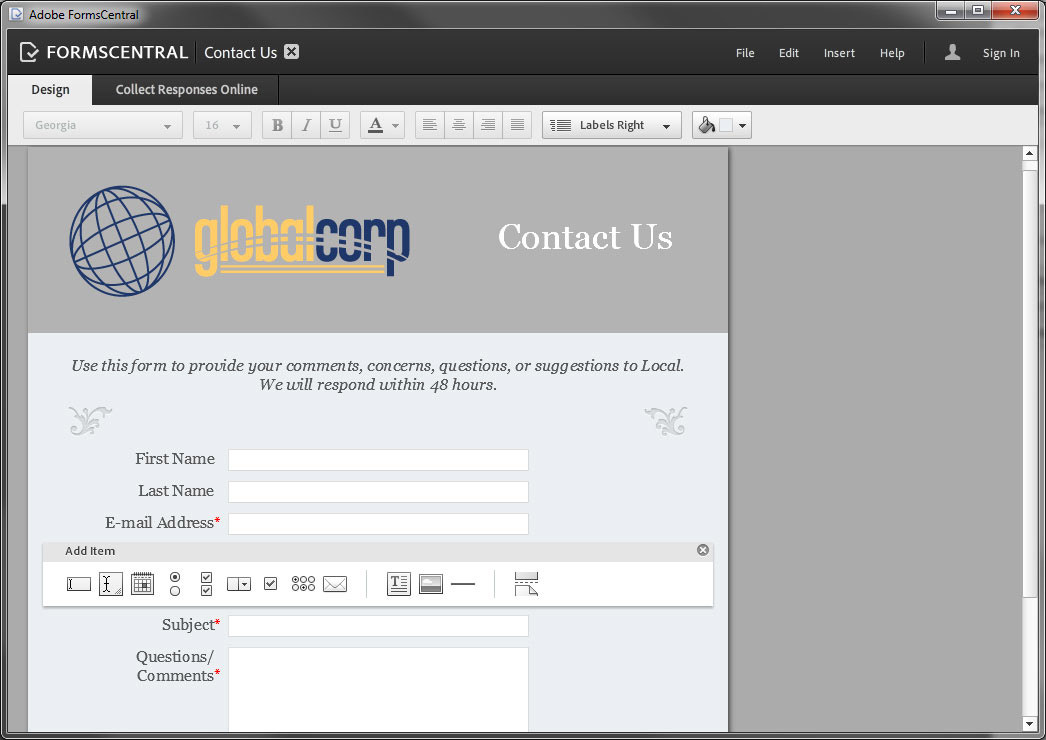Image resolution: width=1046 pixels, height=740 pixels.
Task: Add a single choice radio item
Action: [x=175, y=584]
